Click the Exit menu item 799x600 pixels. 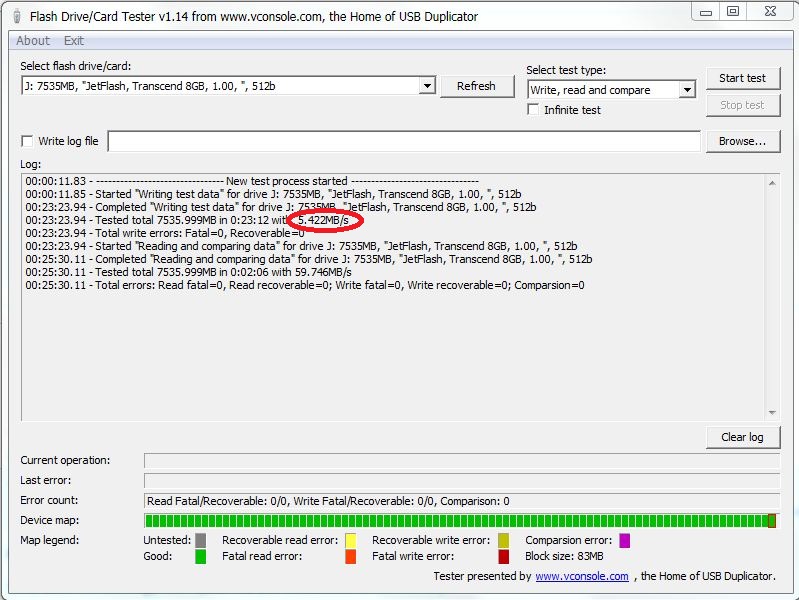[x=74, y=41]
